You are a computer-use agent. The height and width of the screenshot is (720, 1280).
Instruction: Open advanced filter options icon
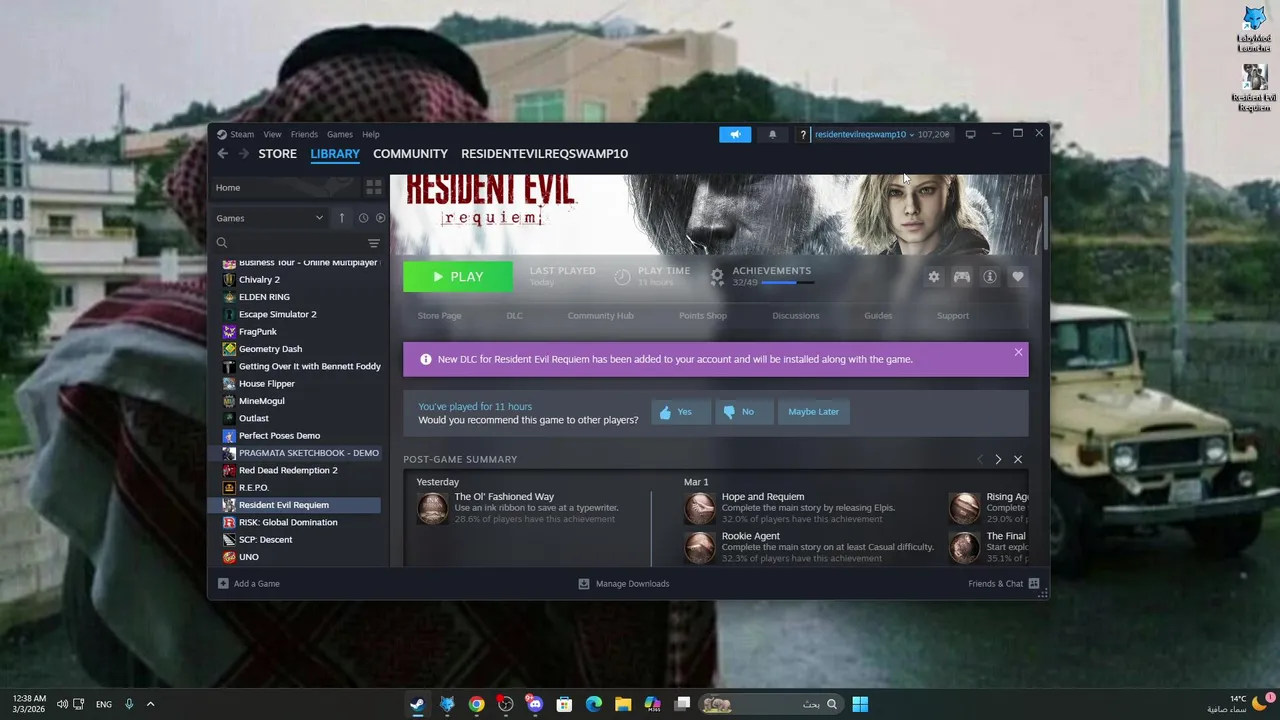[374, 243]
